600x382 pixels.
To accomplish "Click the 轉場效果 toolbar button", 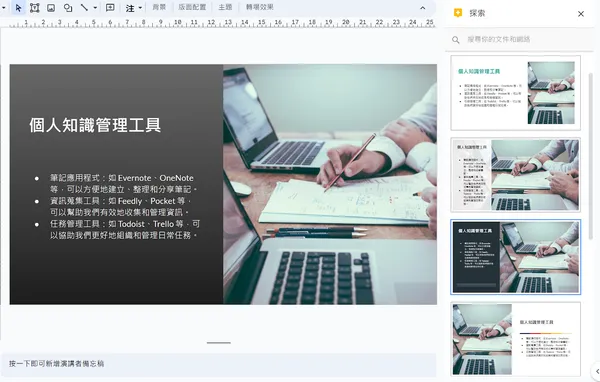I will [260, 7].
